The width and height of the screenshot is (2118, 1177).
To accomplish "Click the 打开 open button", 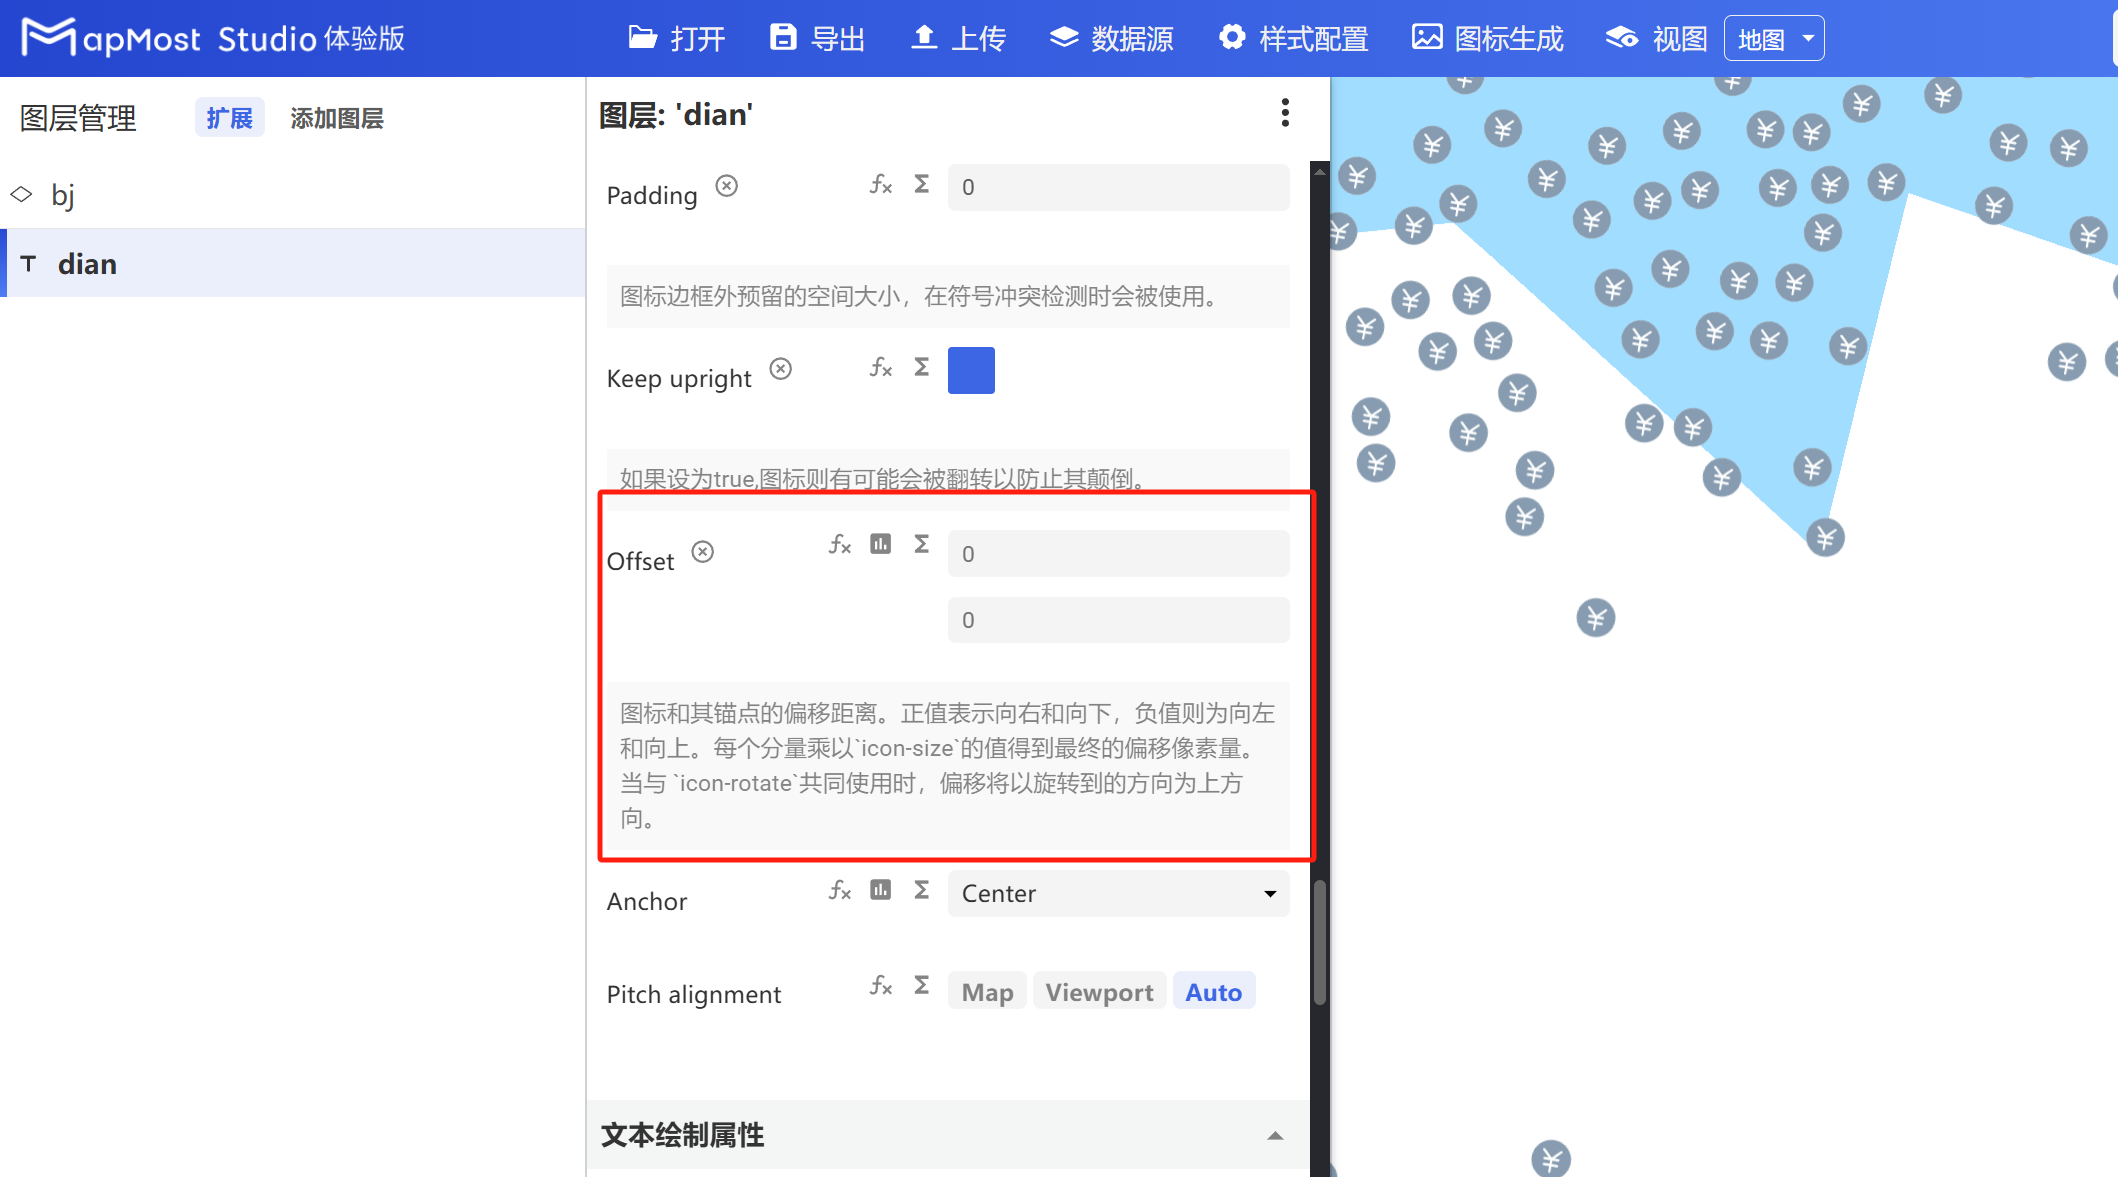I will click(x=677, y=37).
